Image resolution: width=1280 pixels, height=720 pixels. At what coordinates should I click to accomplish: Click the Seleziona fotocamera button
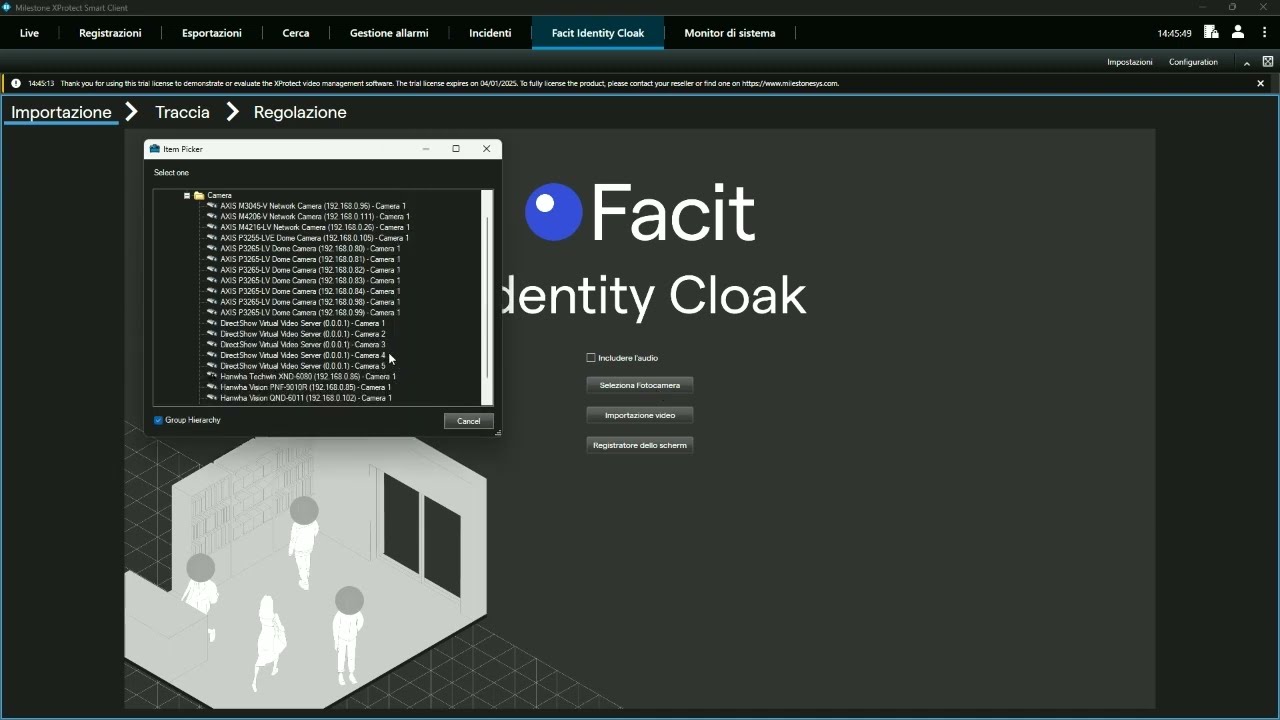pyautogui.click(x=640, y=385)
